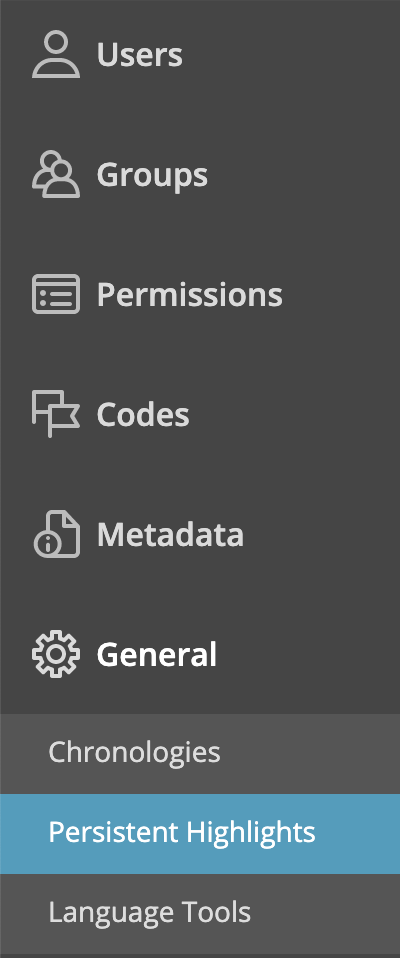Click the "Users" text label

139,54
